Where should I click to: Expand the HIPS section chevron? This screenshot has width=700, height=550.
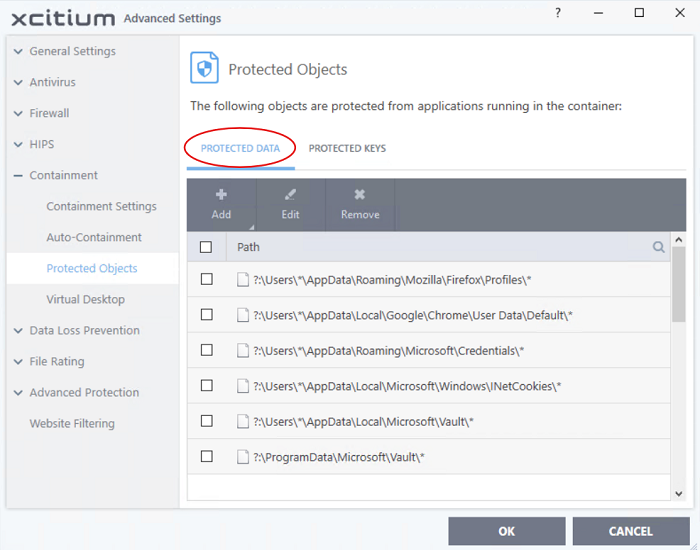18,145
